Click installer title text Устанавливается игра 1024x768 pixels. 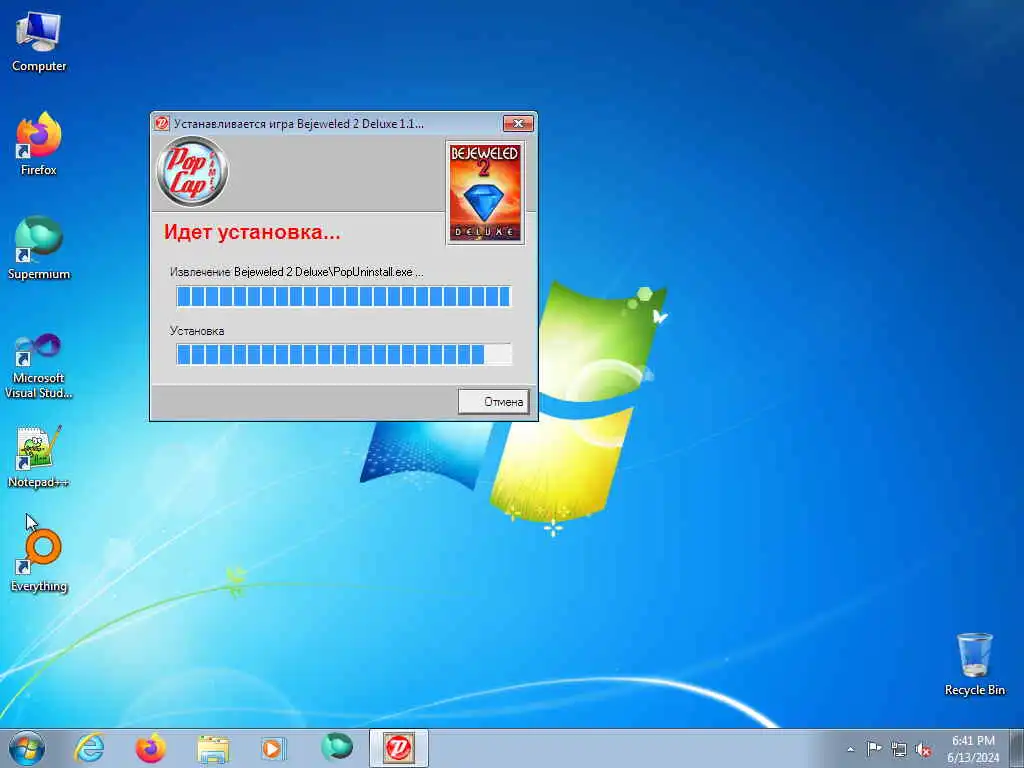(298, 123)
